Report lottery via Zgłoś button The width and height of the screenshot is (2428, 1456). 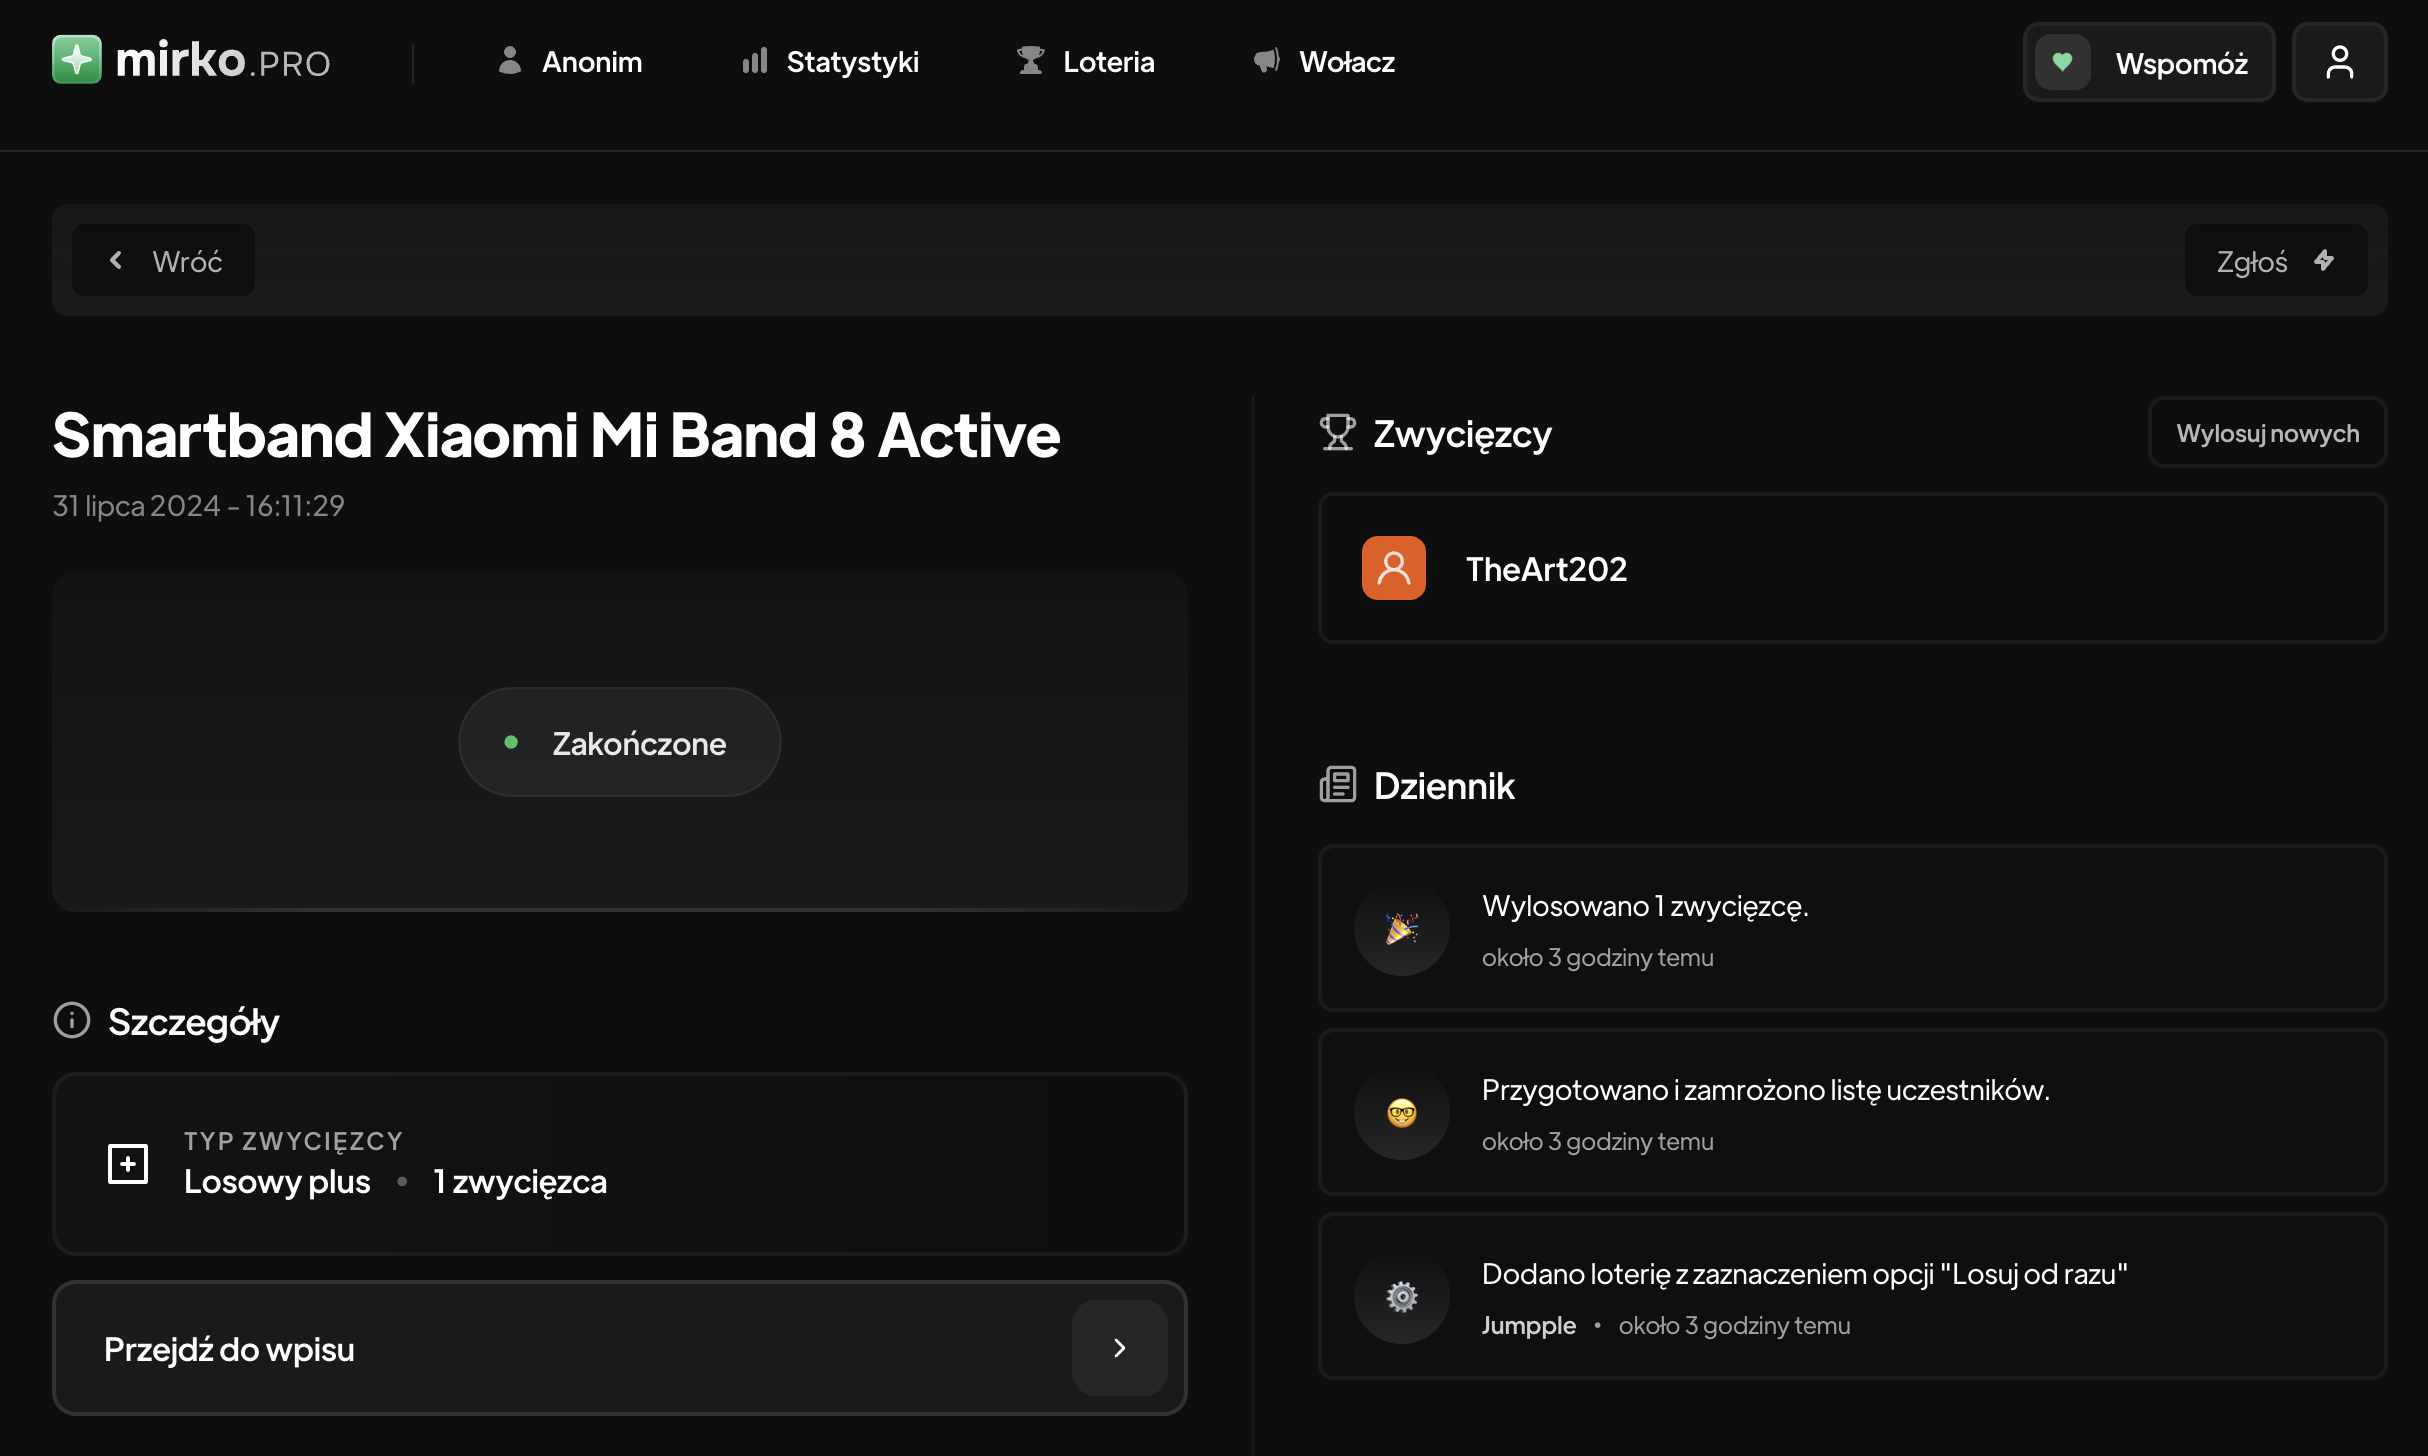[2275, 261]
